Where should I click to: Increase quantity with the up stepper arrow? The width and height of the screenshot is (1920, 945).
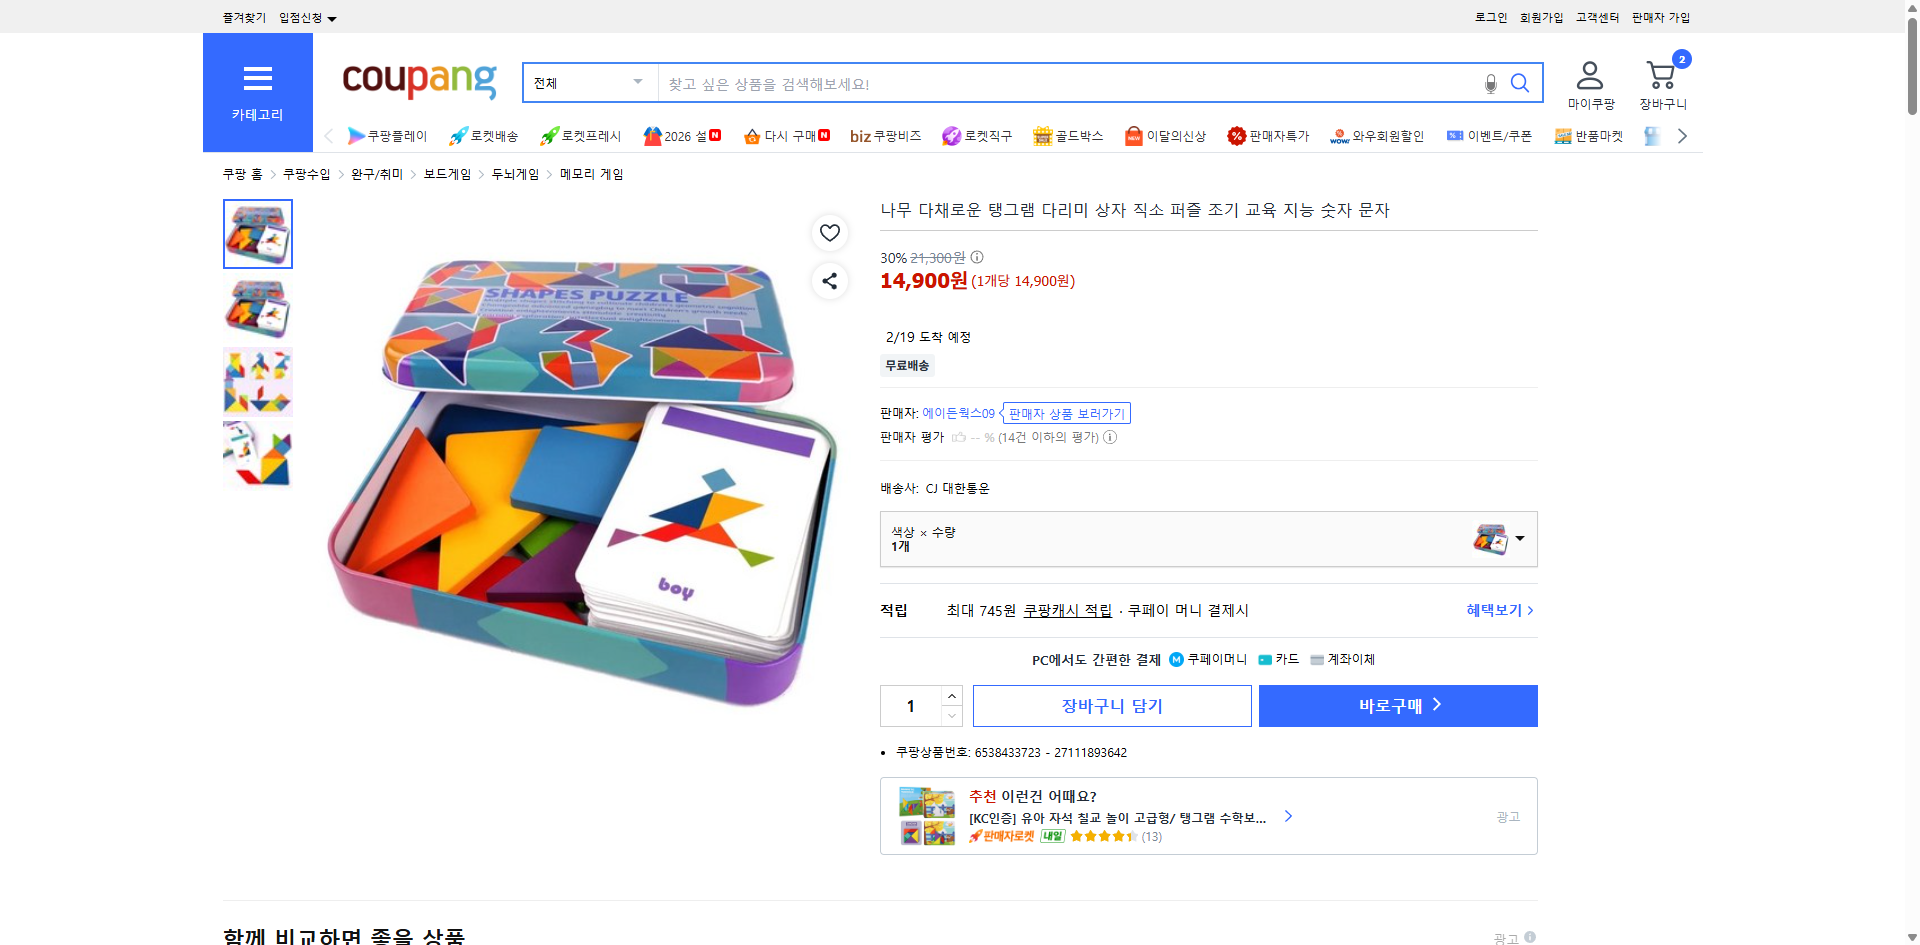coord(951,696)
